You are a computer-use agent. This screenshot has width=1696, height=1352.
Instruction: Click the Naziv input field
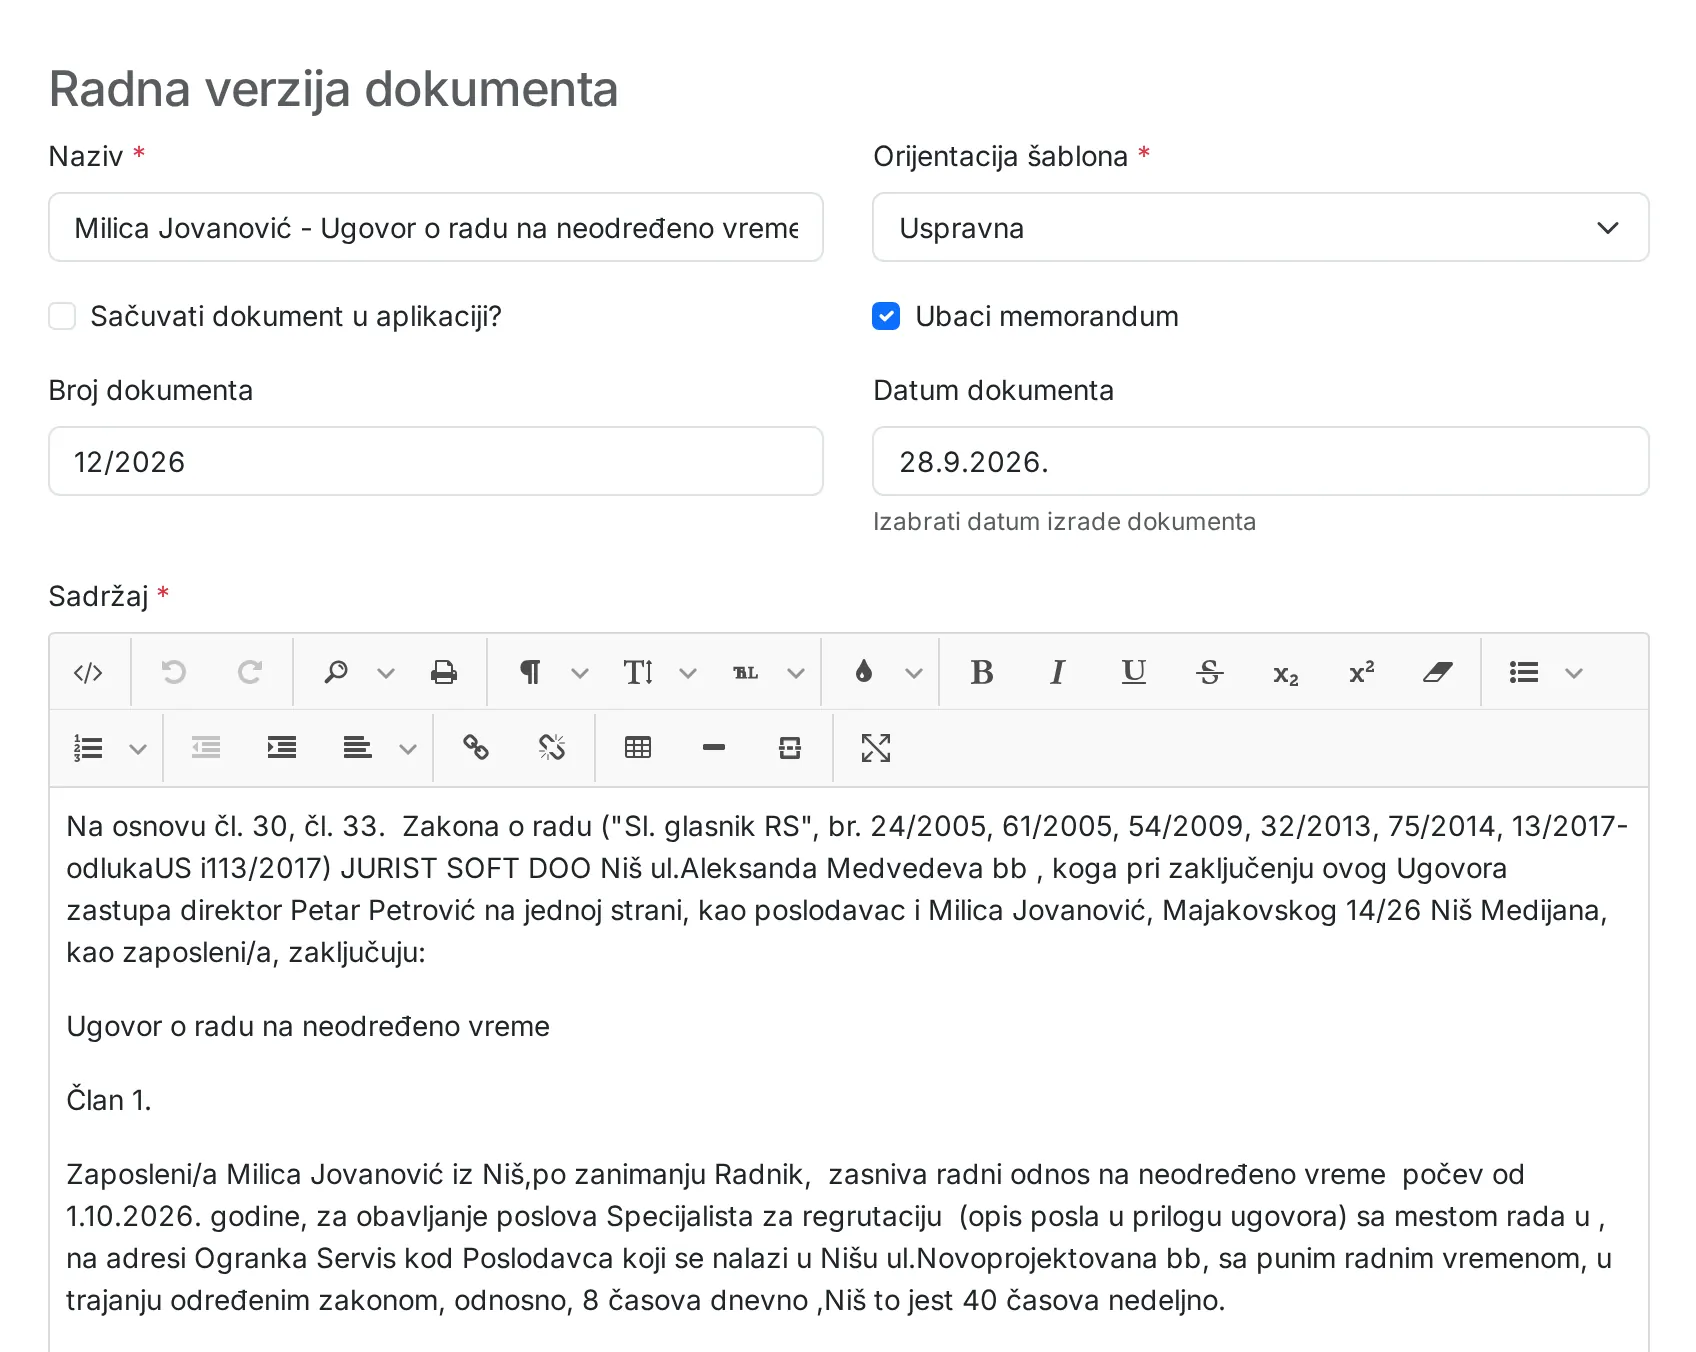pos(436,228)
